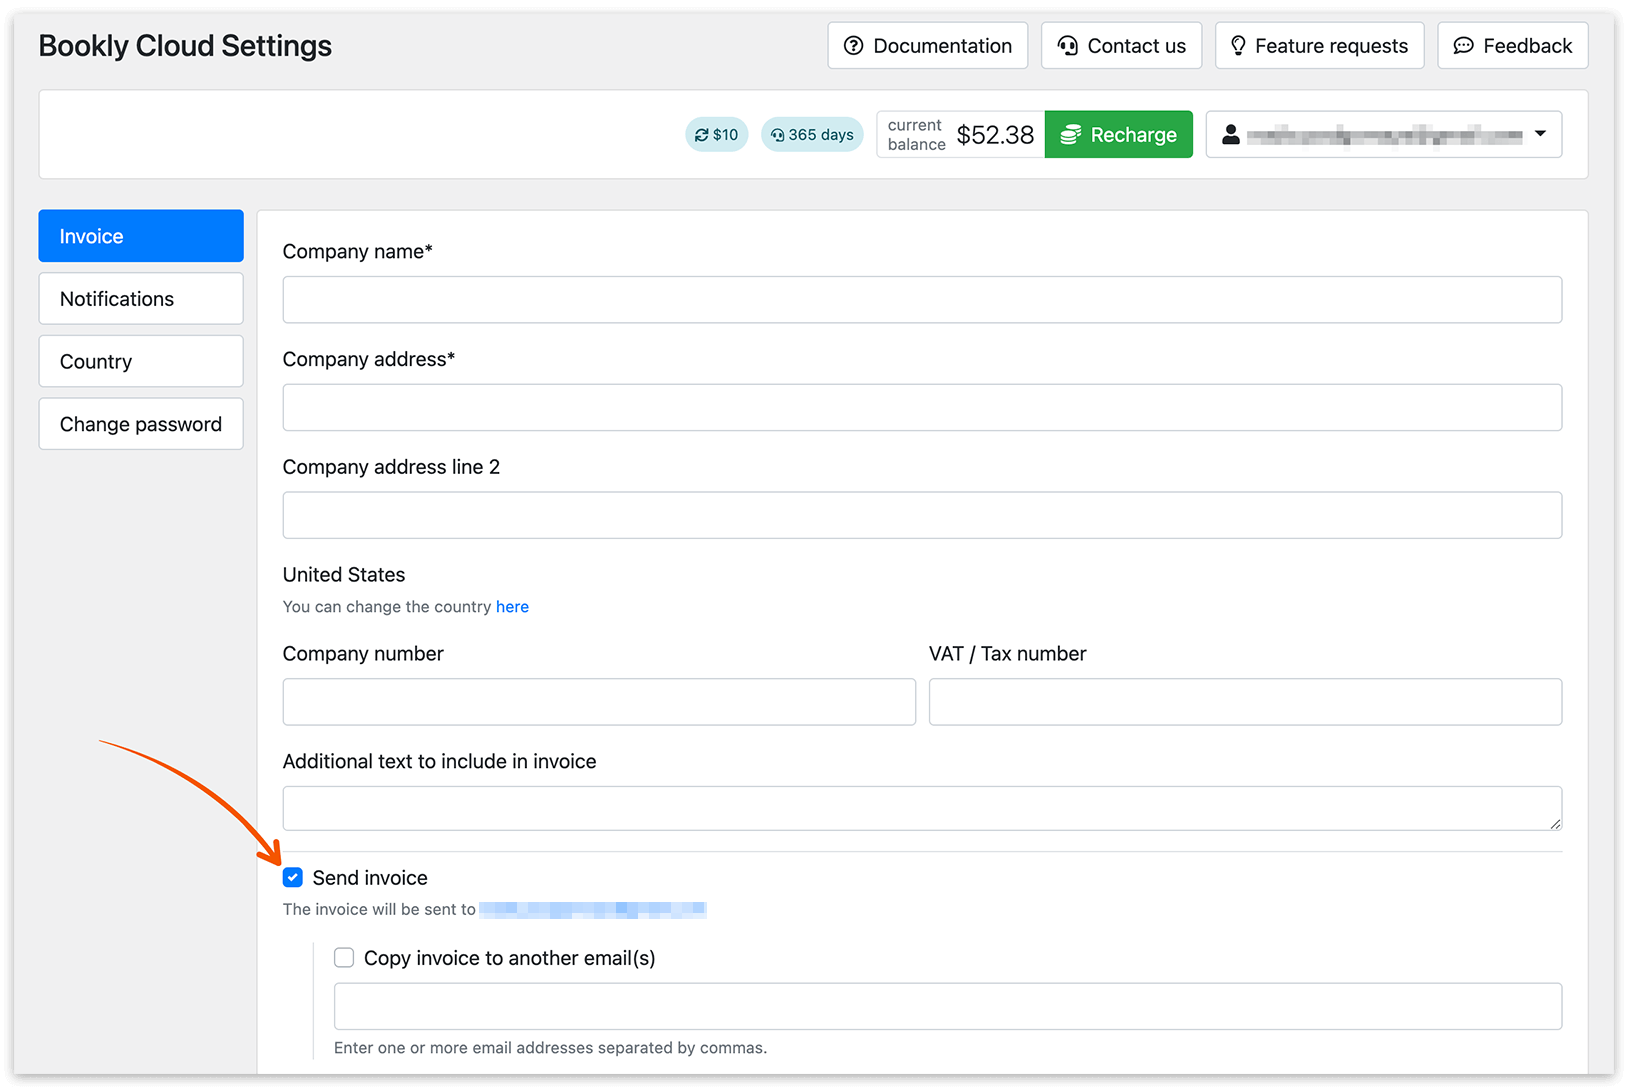This screenshot has height=1088, width=1628.
Task: Click the VAT / Tax number field
Action: click(1245, 702)
